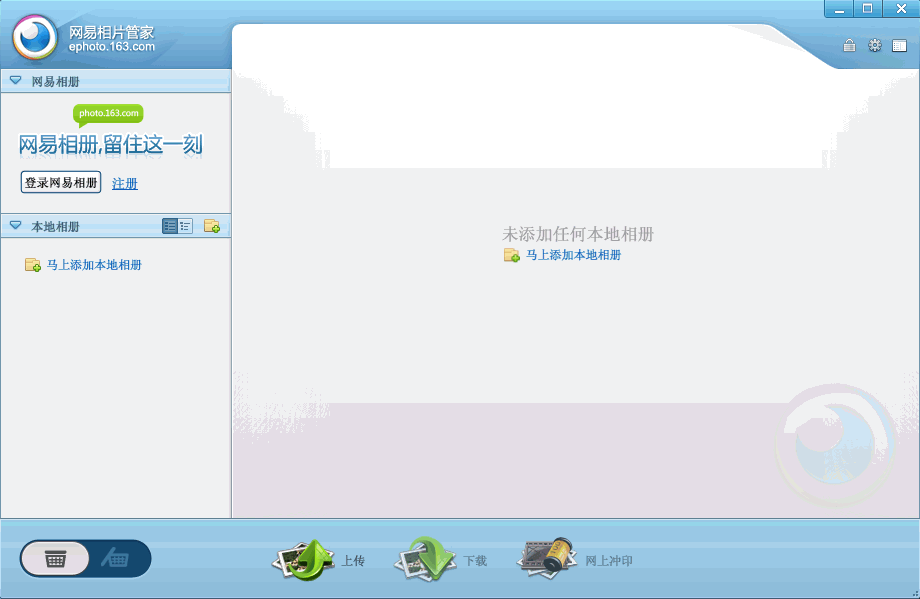Select the basket mode on bottom toggle
This screenshot has width=920, height=599.
coord(55,559)
